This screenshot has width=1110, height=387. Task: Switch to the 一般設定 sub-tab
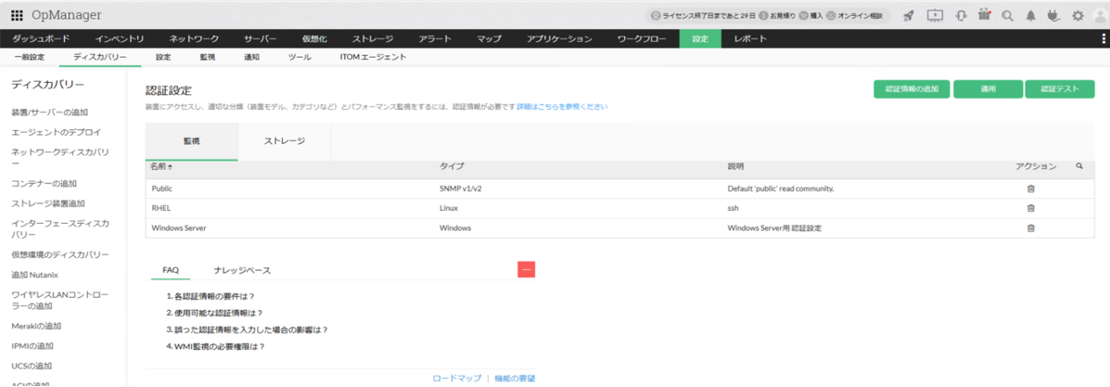click(29, 57)
